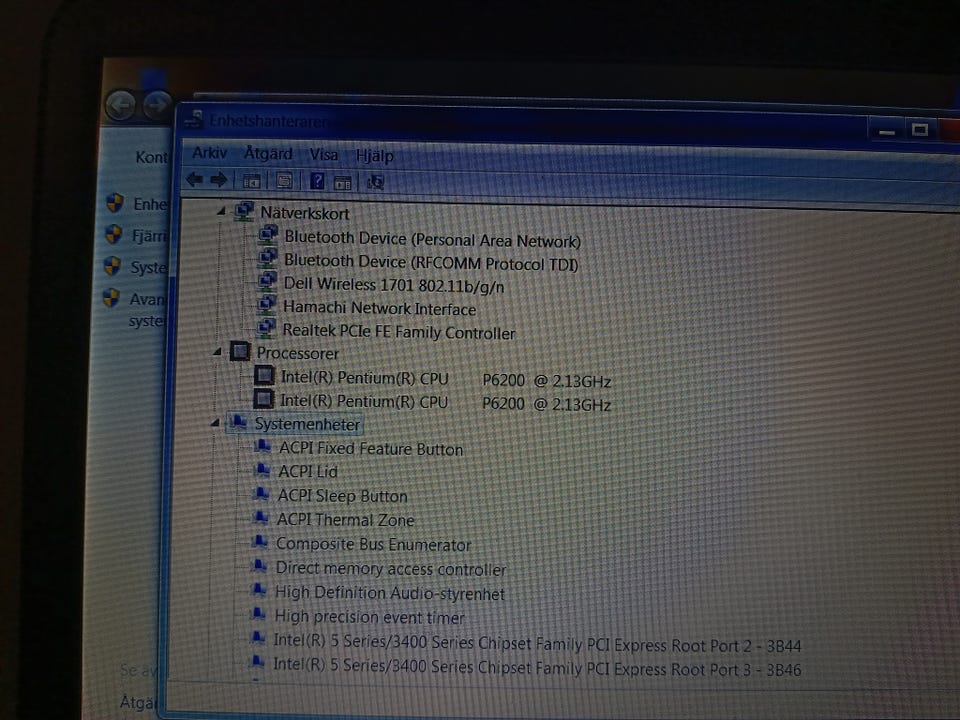Collapse the Processorer category arrow
960x720 pixels.
tap(217, 351)
